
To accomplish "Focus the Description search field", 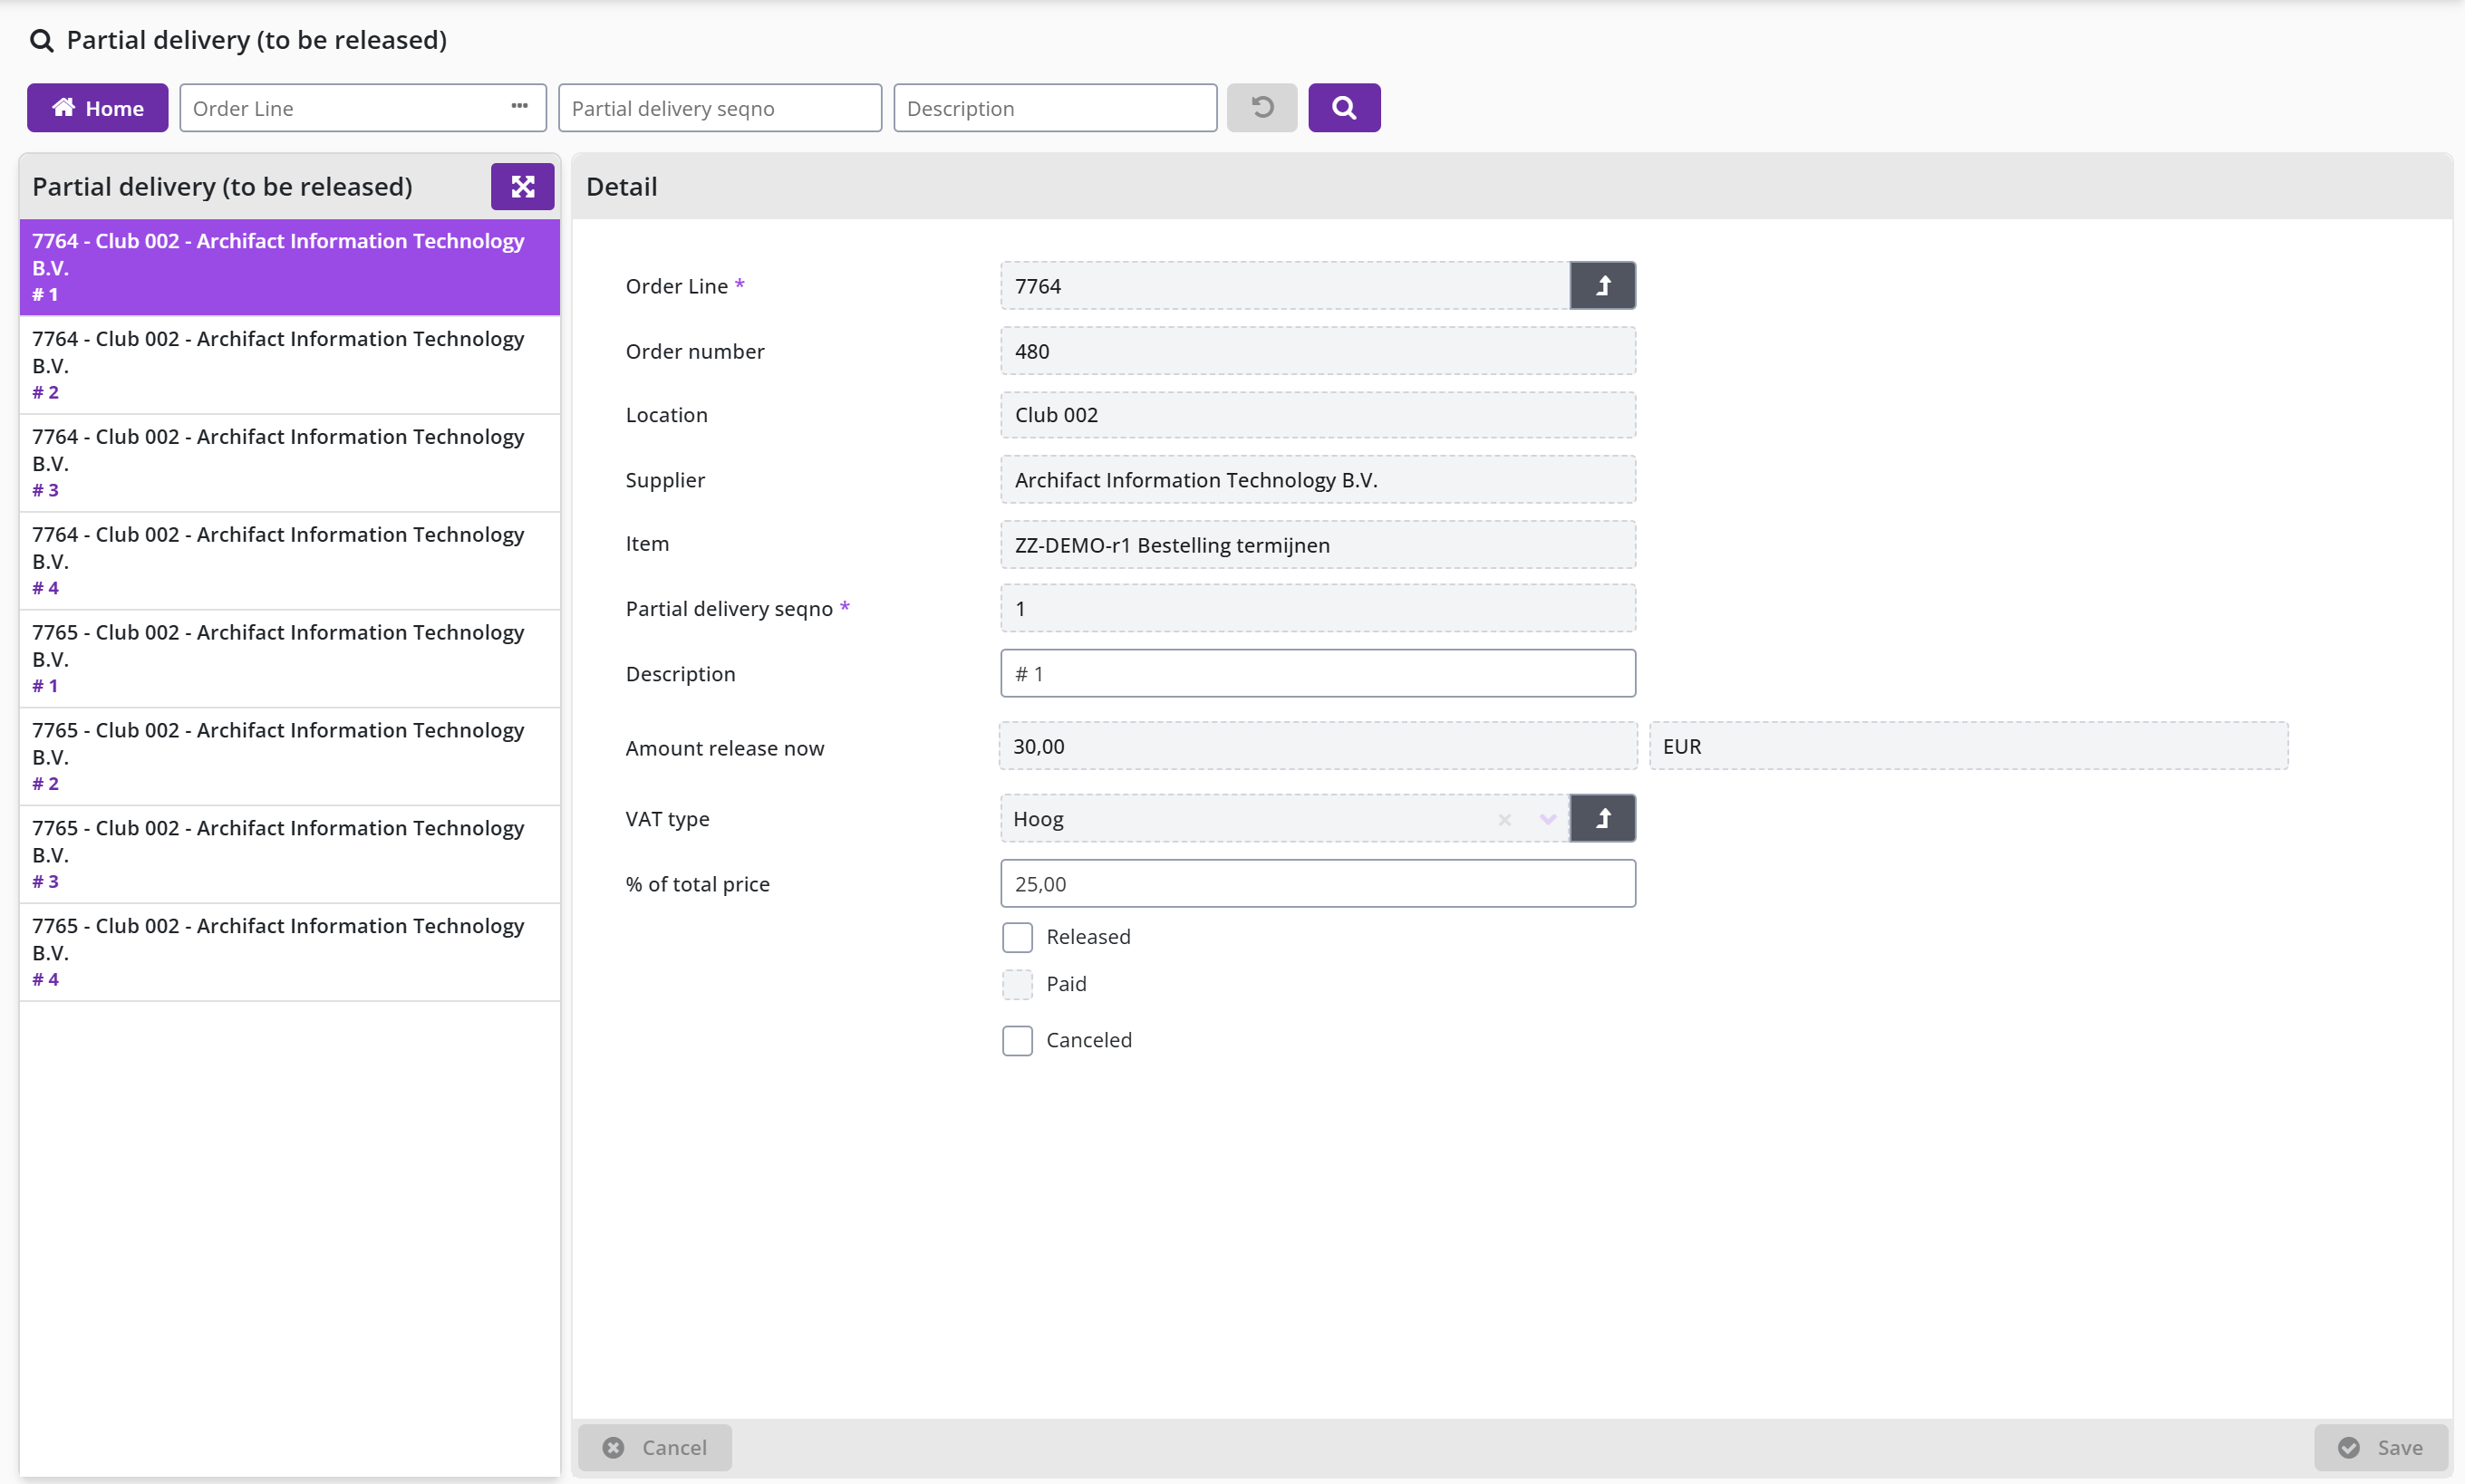I will [x=1055, y=108].
